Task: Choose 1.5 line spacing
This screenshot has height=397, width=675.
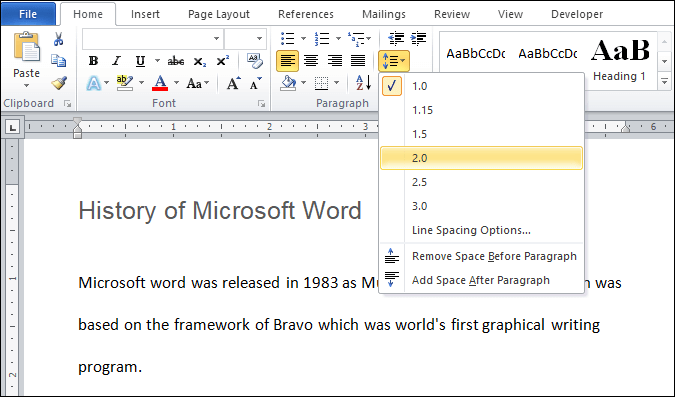Action: click(481, 134)
